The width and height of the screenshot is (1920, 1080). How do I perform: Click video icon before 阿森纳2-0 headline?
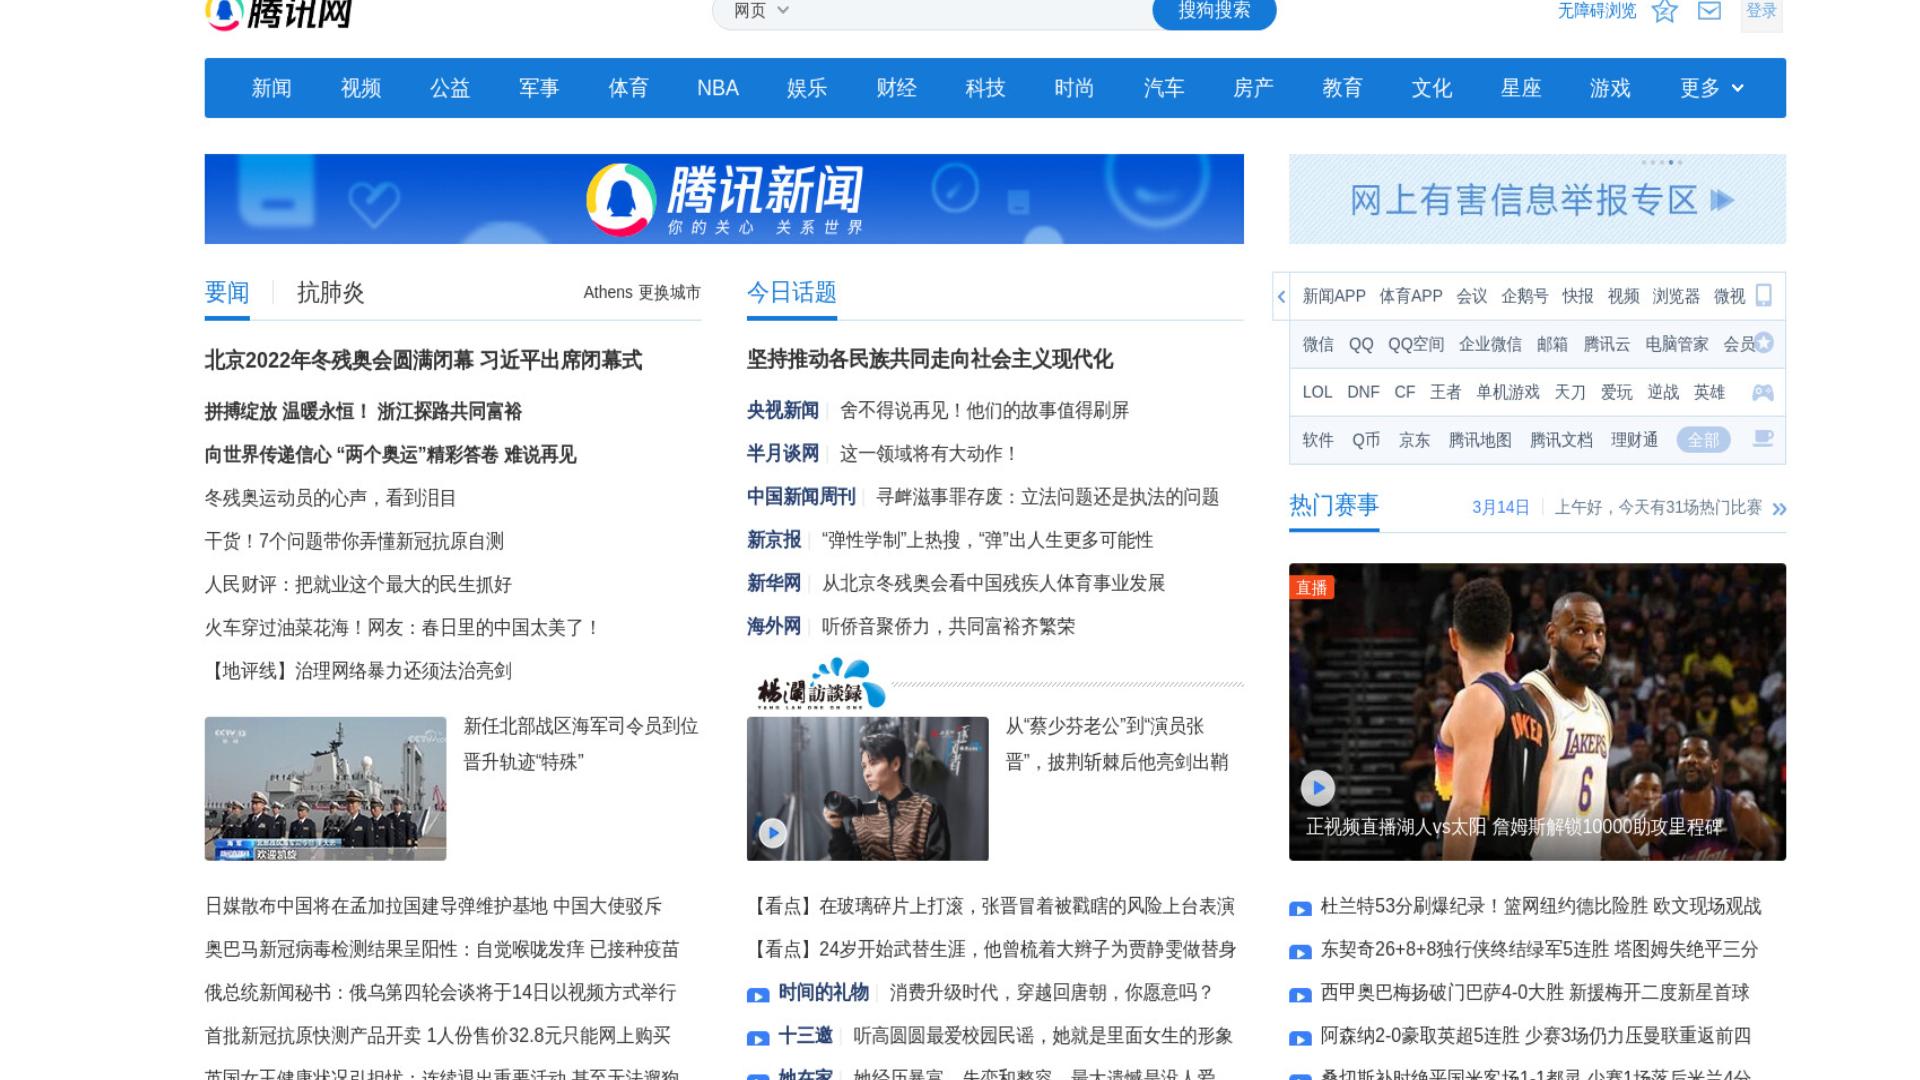pos(1300,1038)
